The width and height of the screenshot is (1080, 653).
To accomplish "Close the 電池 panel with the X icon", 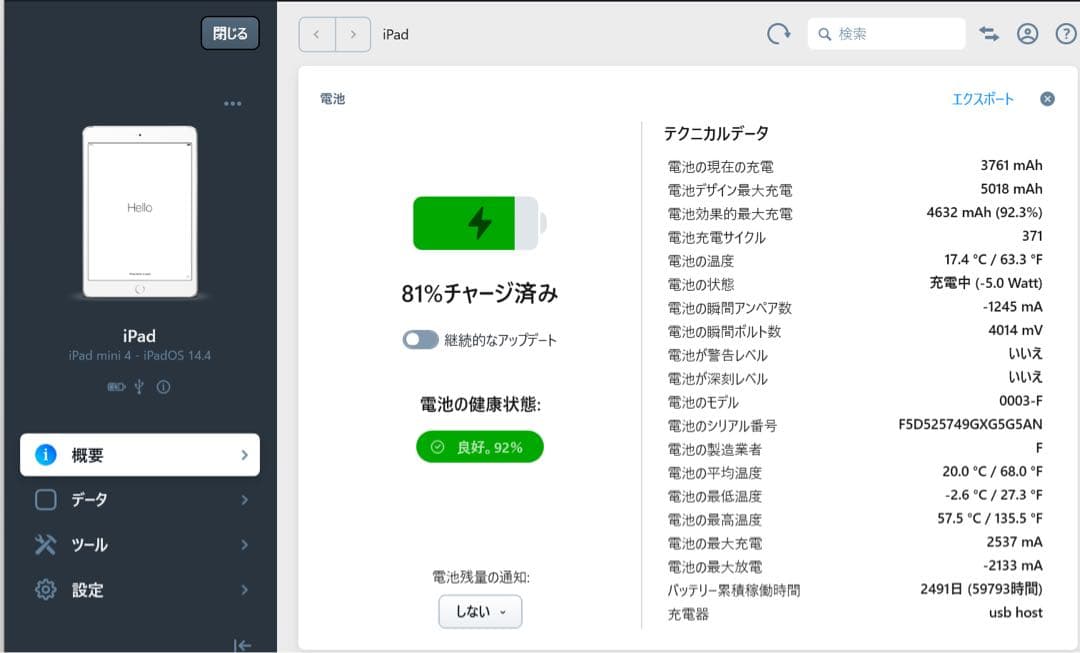I will click(x=1047, y=99).
